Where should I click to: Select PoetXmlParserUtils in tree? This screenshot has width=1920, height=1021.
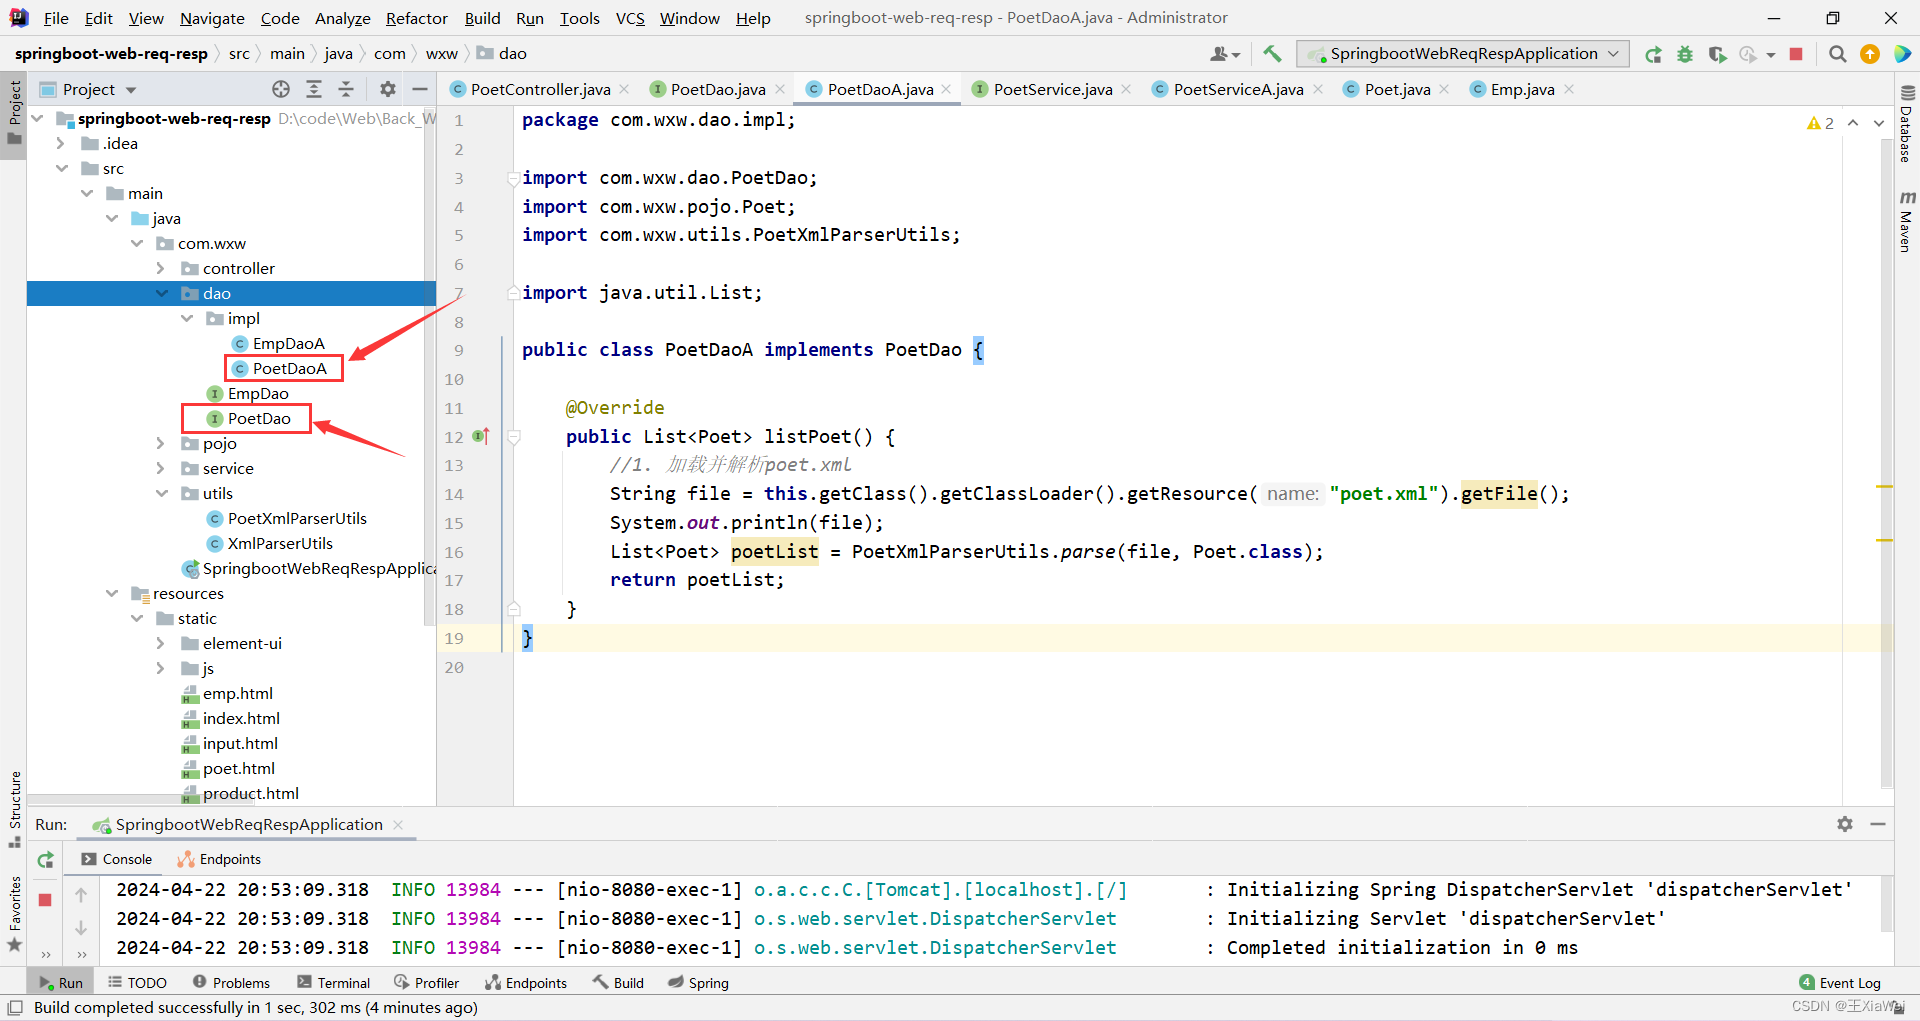click(x=297, y=518)
